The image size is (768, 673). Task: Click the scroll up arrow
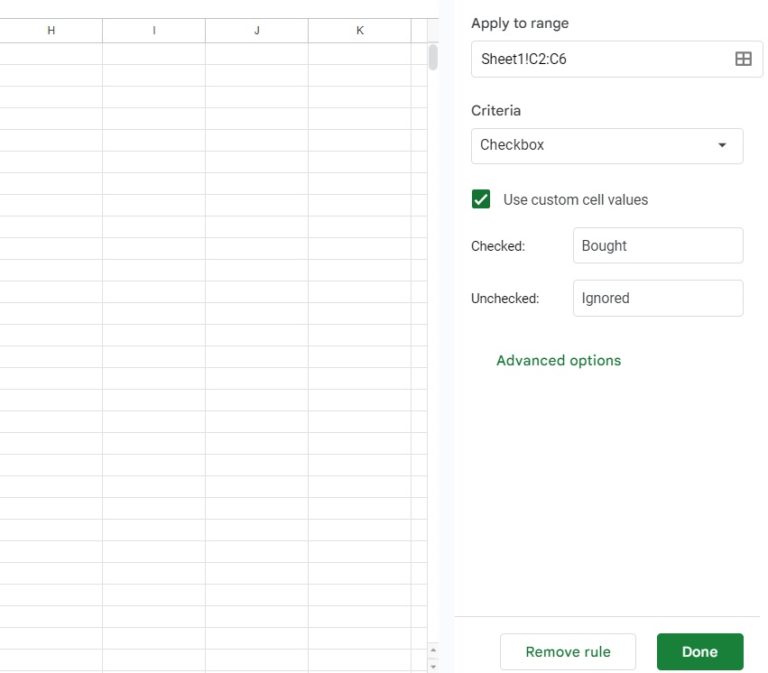433,650
